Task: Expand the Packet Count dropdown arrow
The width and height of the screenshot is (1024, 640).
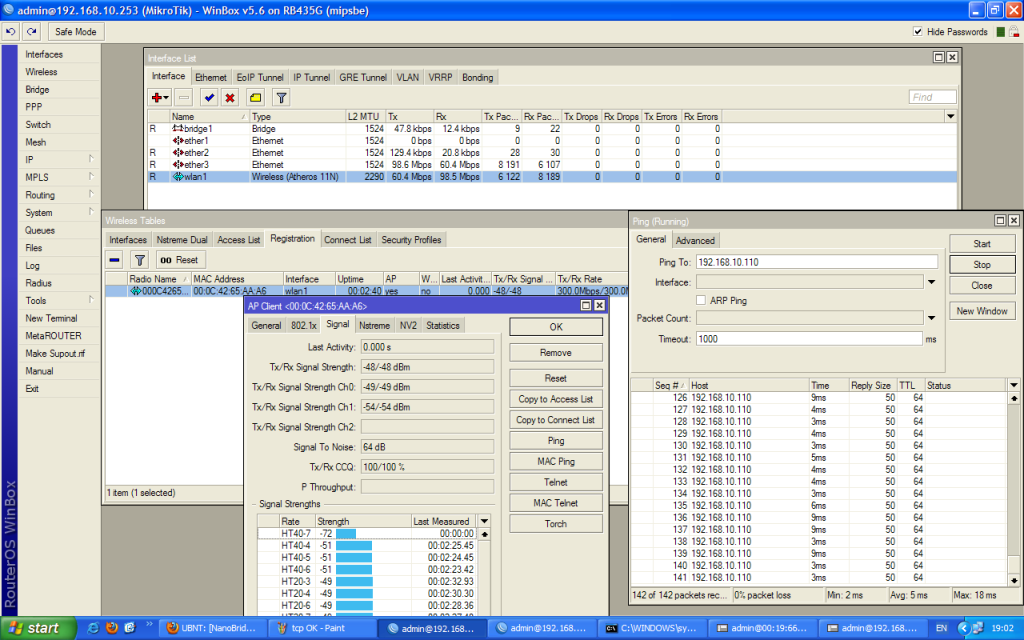Action: [931, 319]
